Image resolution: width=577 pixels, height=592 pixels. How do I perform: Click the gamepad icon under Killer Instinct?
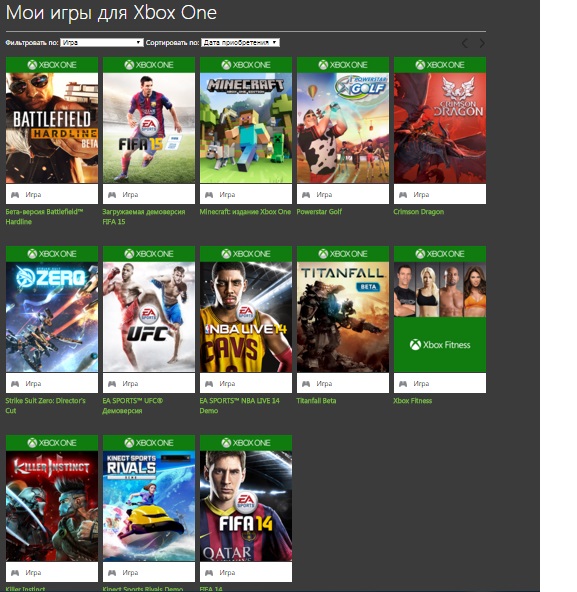click(x=15, y=573)
